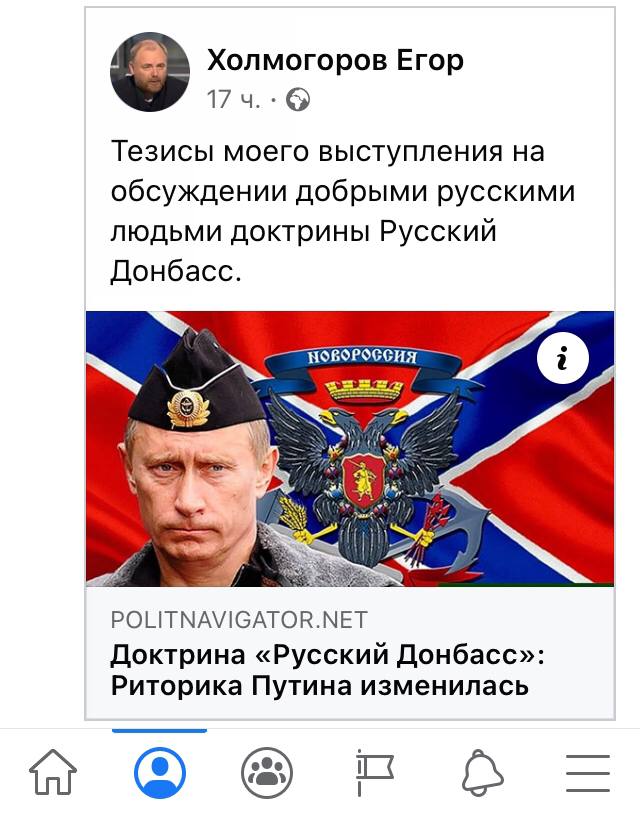The image size is (640, 817).
Task: Click the man's military cap in image
Action: [x=196, y=383]
